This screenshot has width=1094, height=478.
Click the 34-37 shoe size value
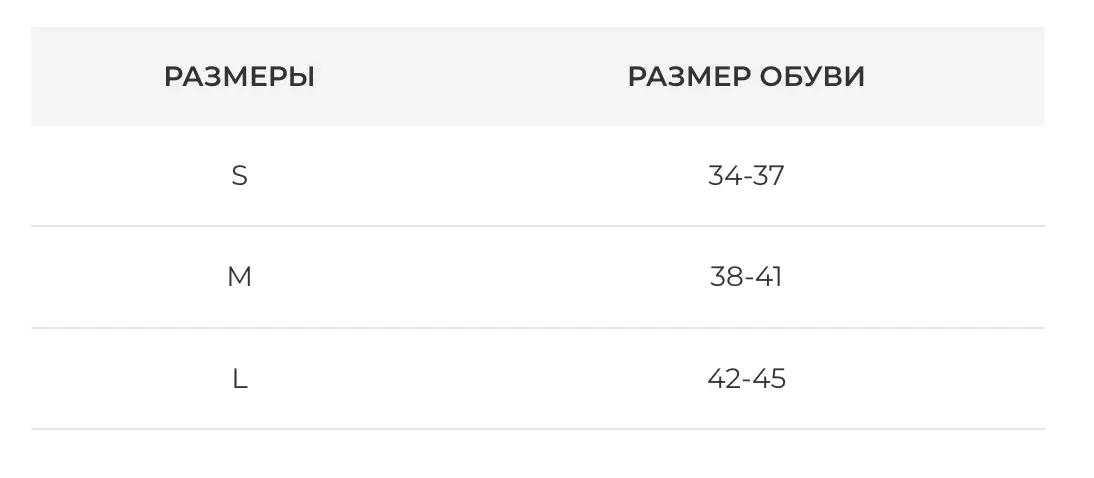pyautogui.click(x=746, y=176)
